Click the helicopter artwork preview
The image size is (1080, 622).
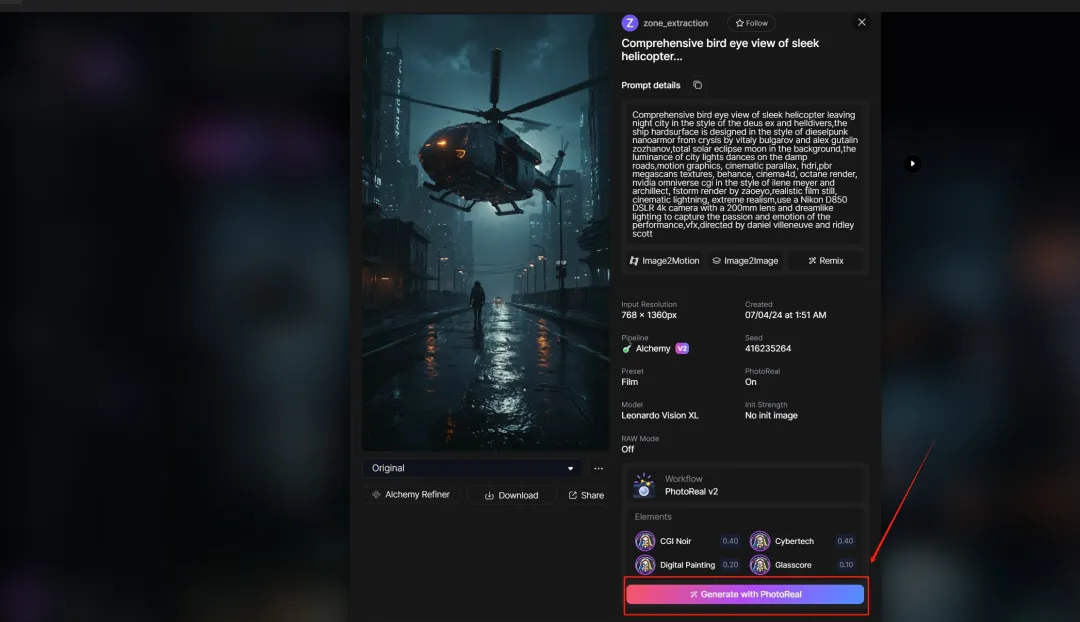[485, 232]
